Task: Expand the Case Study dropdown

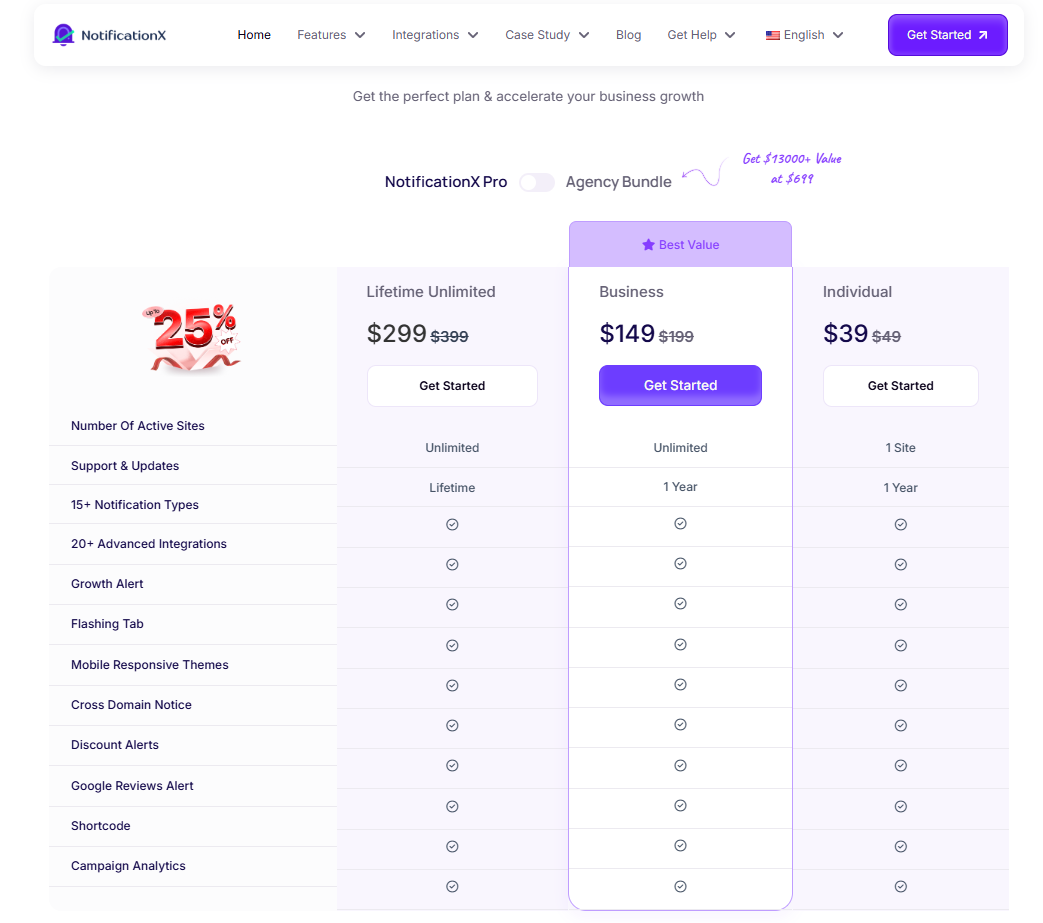Action: tap(547, 34)
